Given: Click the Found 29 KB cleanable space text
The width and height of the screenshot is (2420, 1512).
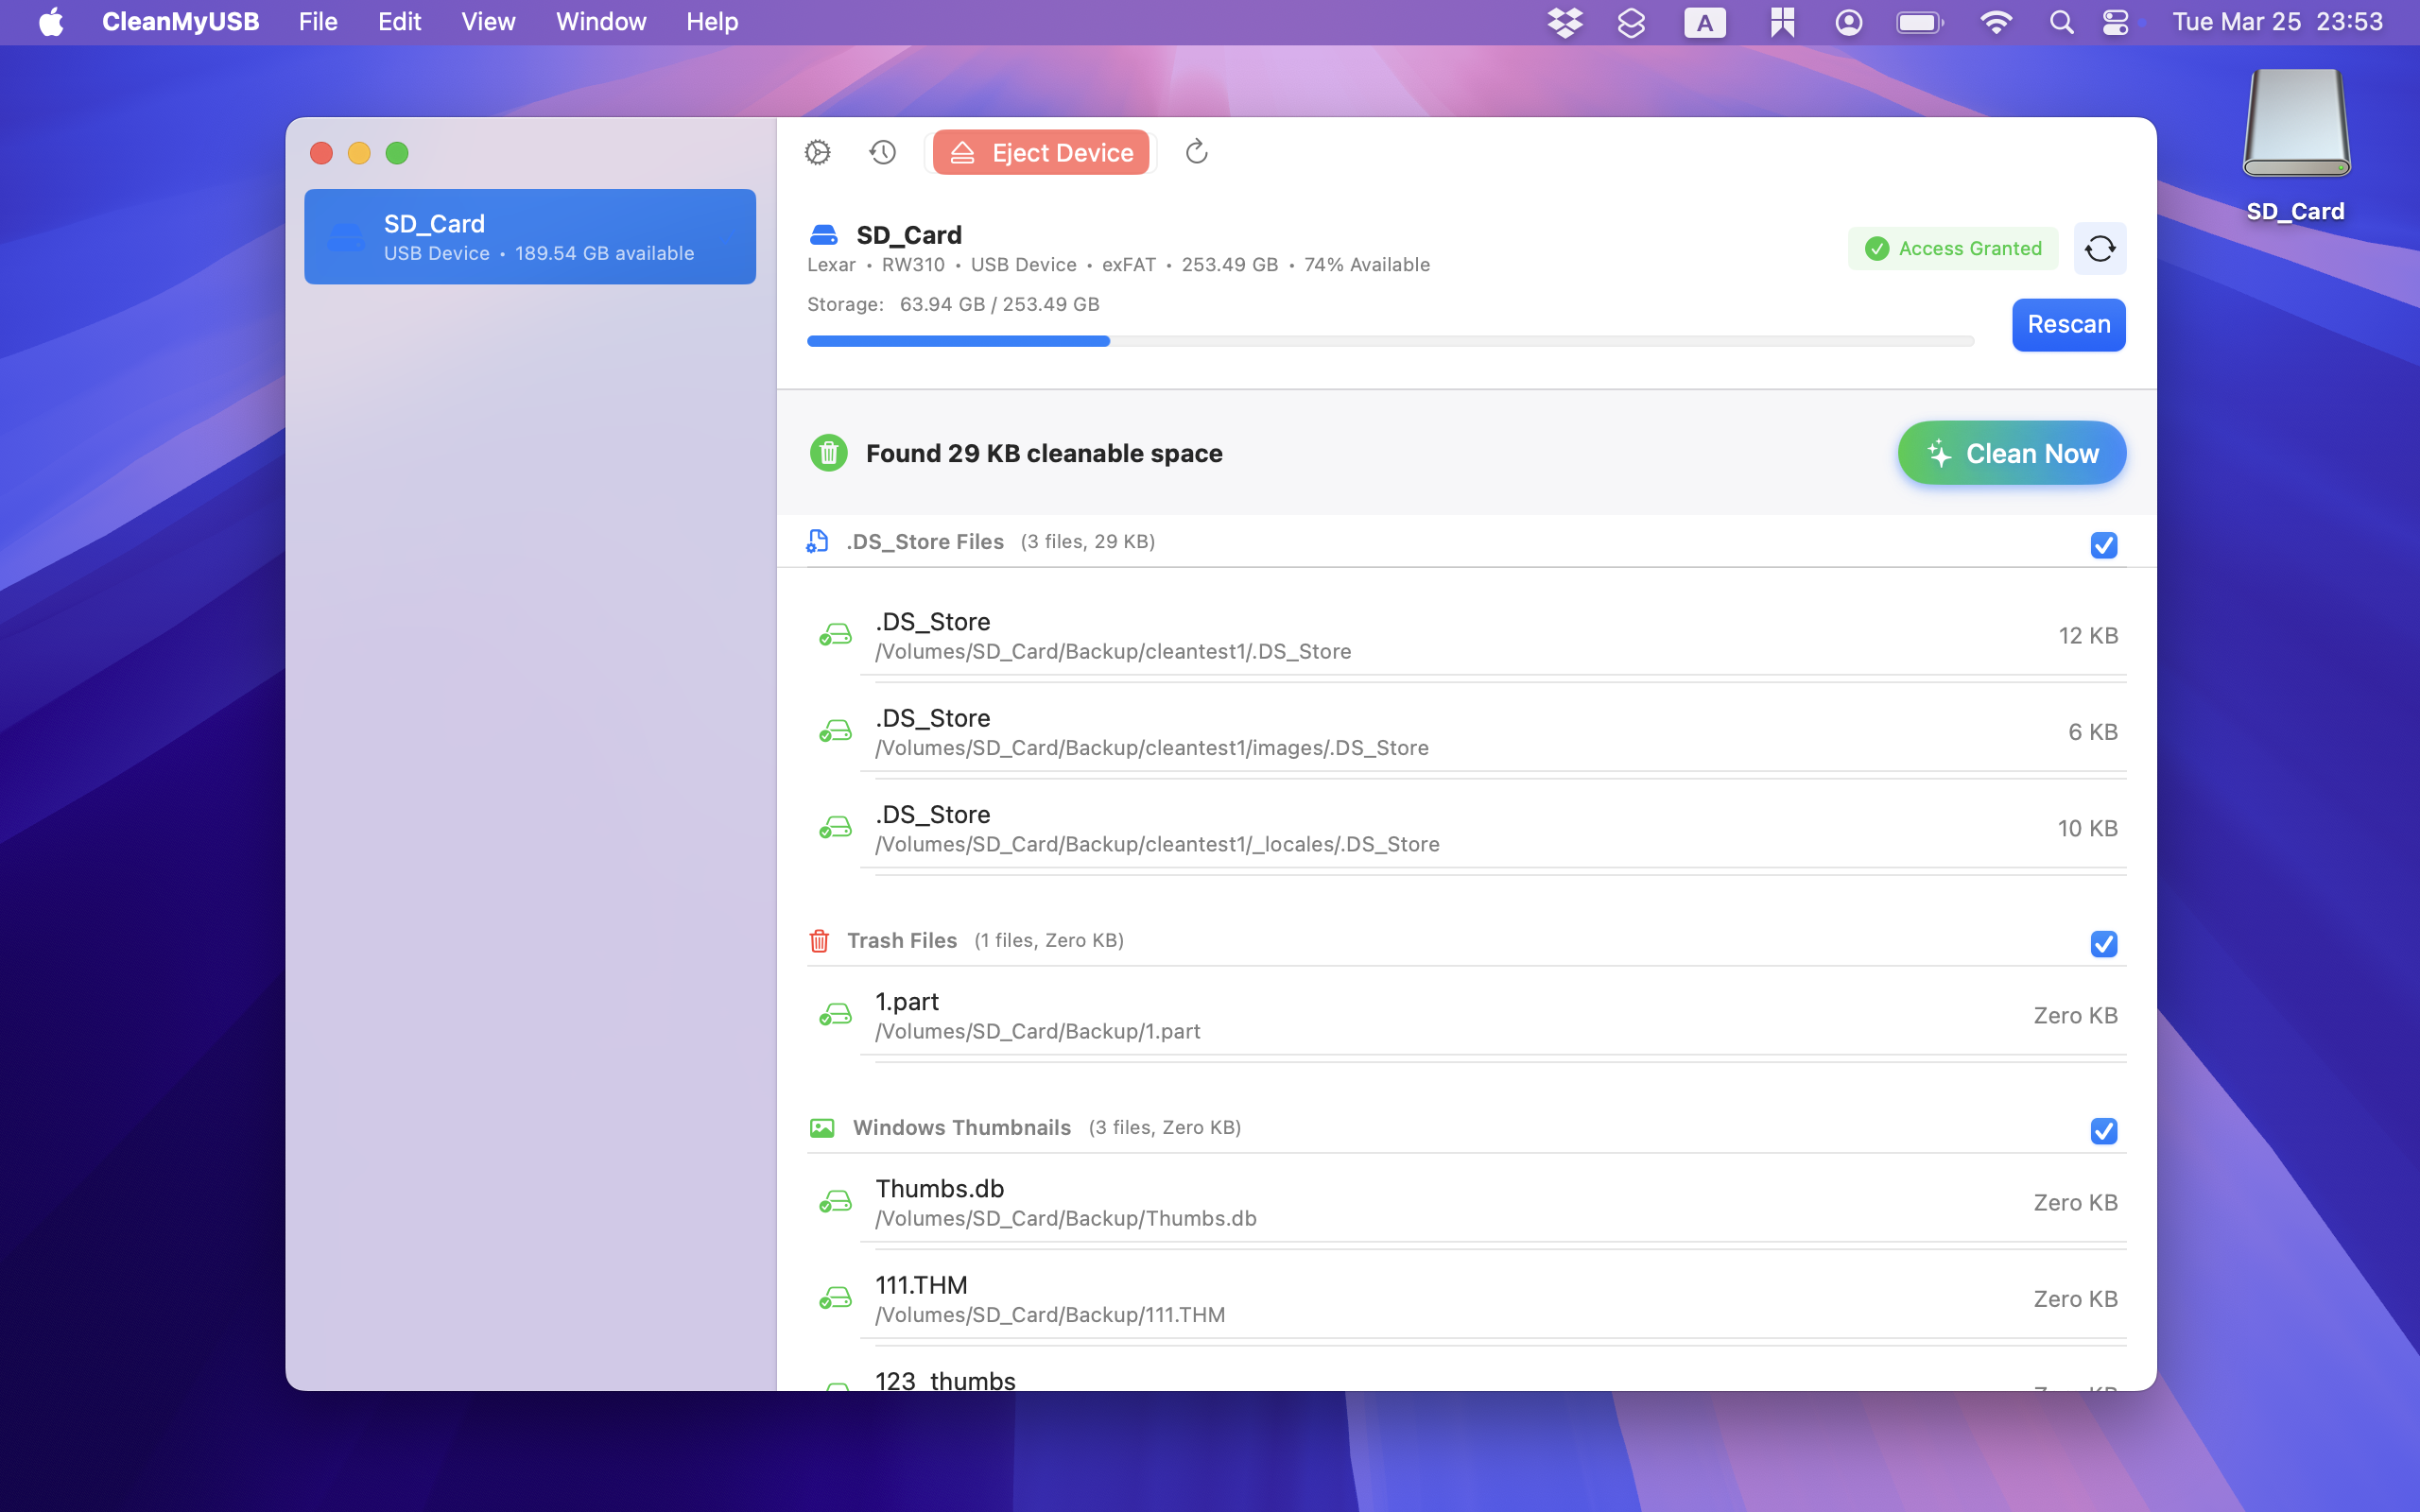Looking at the screenshot, I should coord(1044,453).
